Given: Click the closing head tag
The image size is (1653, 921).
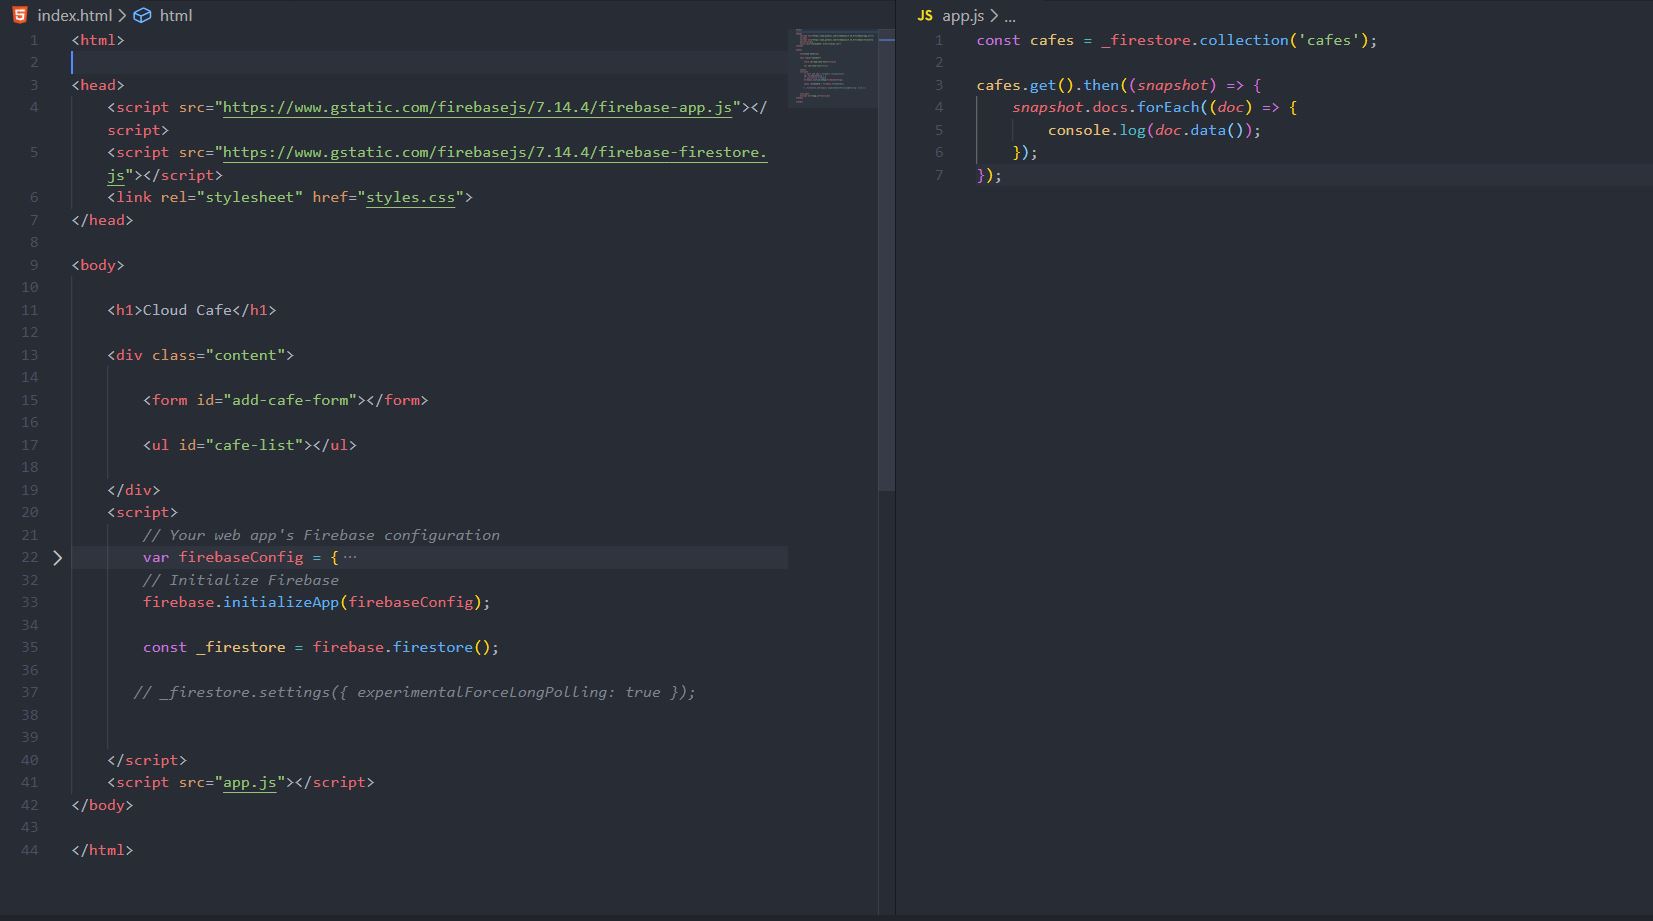Looking at the screenshot, I should click(102, 220).
